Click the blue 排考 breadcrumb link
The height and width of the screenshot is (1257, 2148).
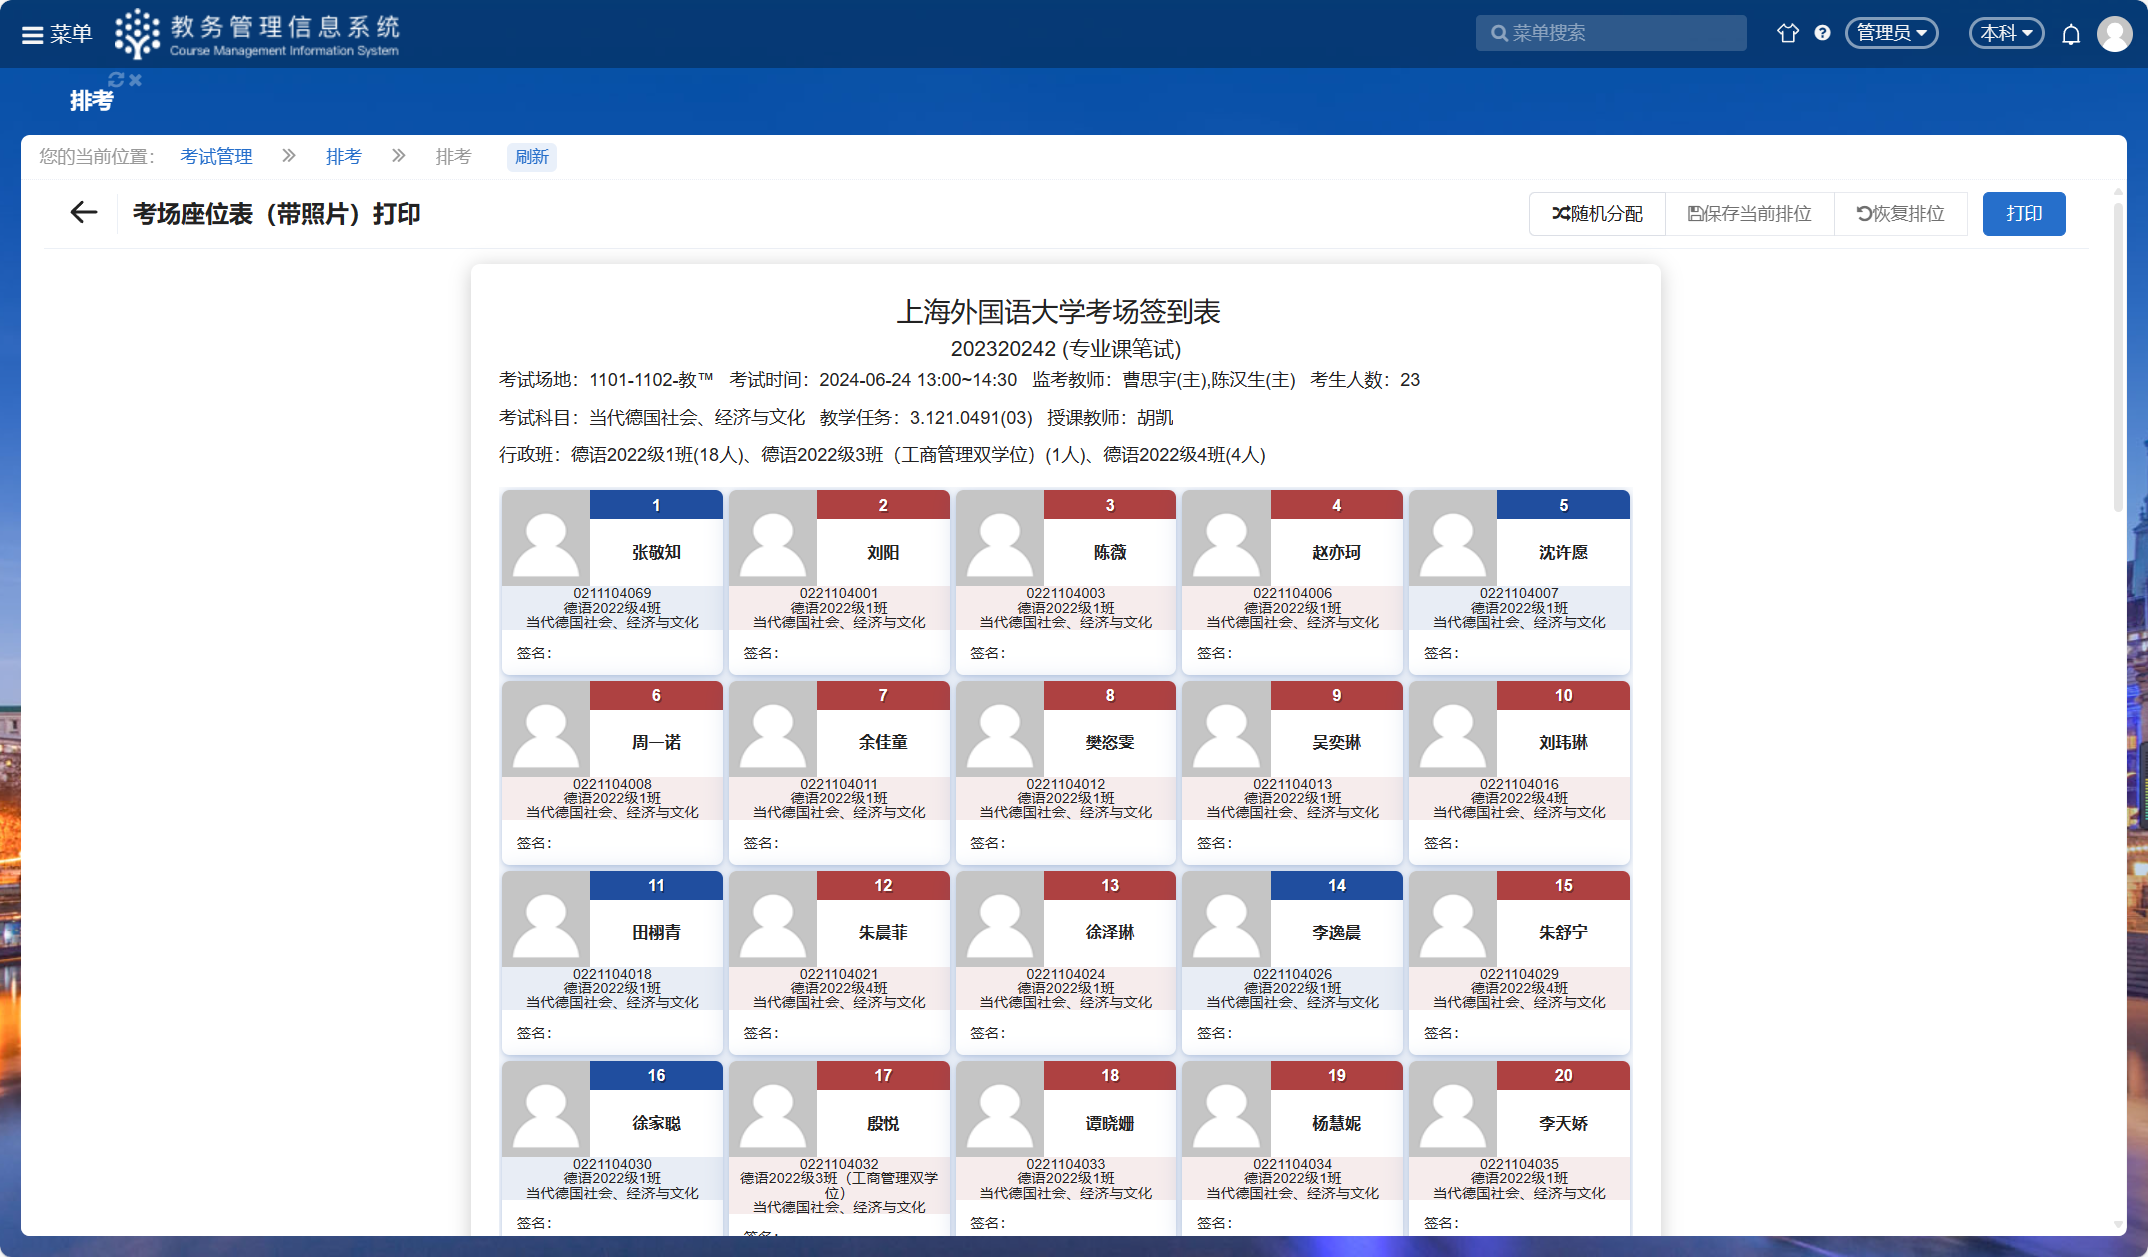[x=343, y=157]
